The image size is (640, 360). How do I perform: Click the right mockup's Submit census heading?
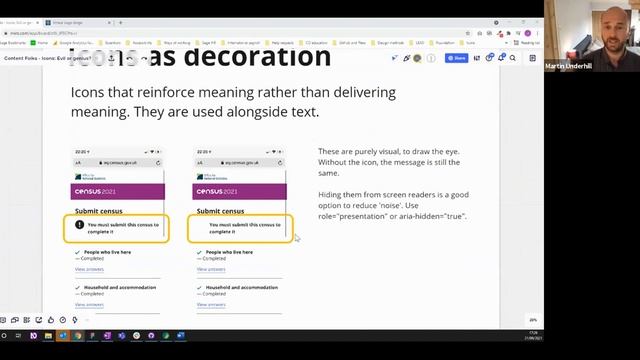pos(220,211)
